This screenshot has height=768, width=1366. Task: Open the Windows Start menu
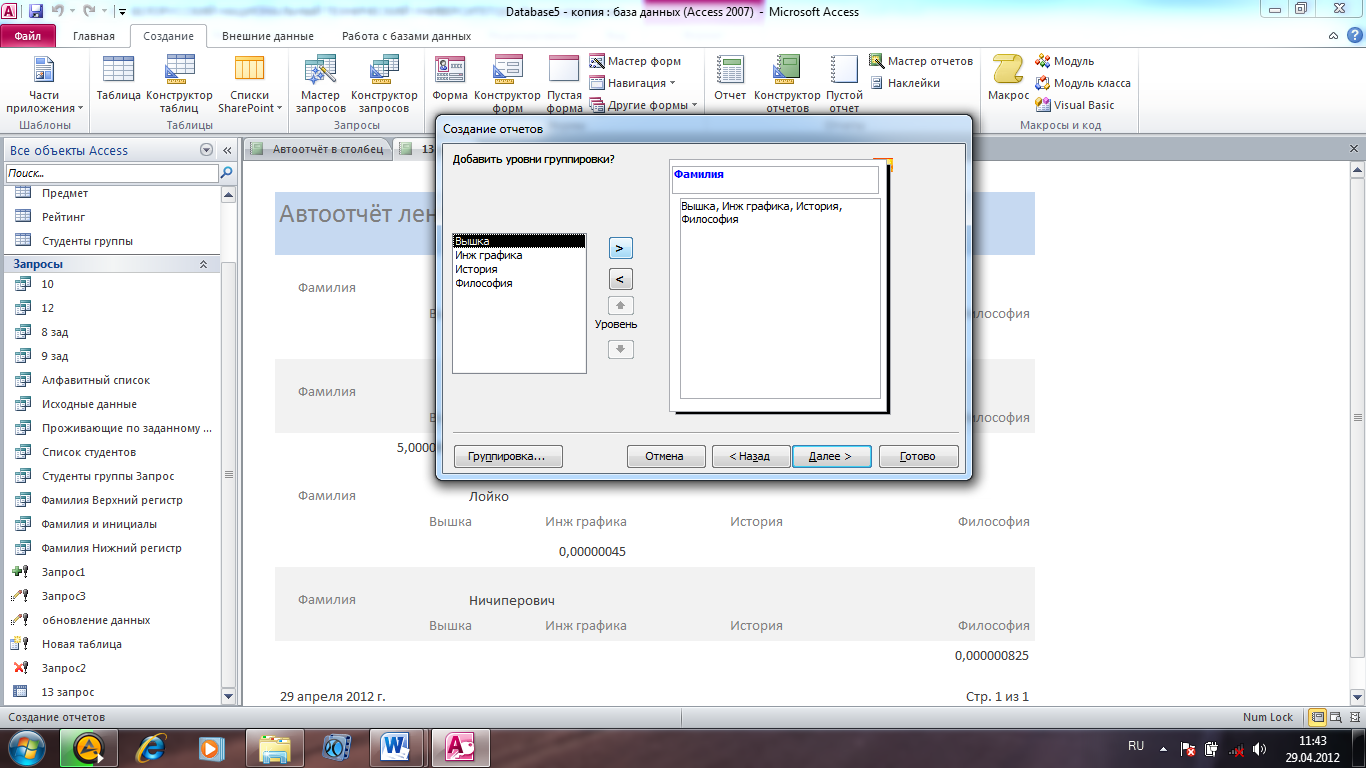click(x=25, y=747)
